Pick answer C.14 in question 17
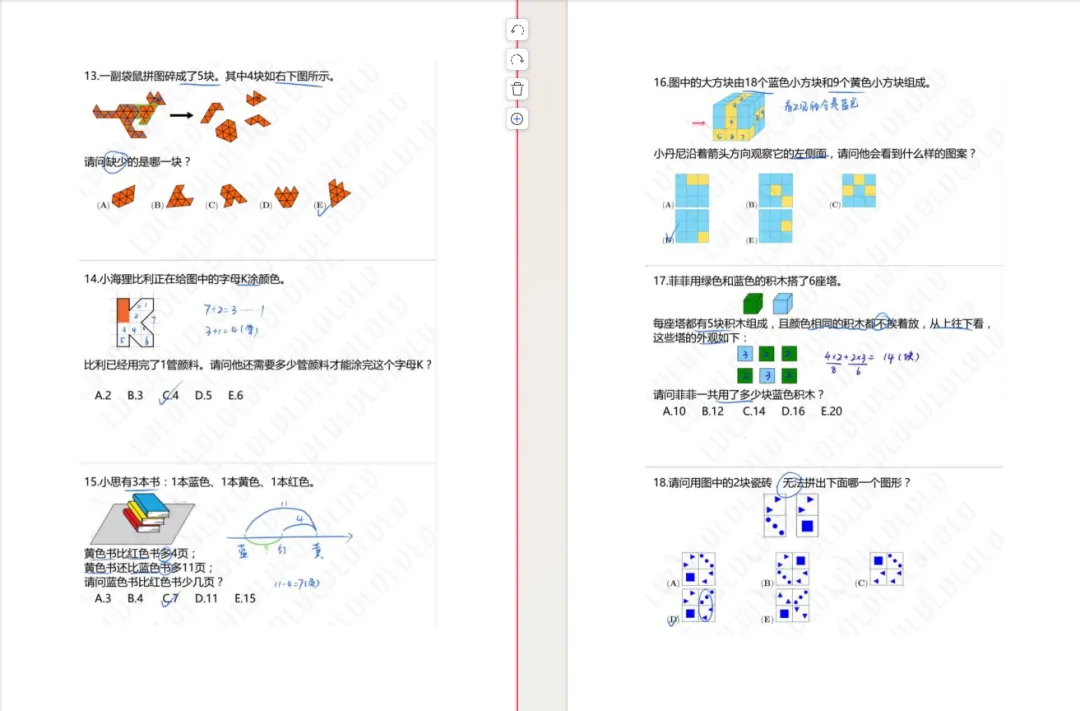 754,411
